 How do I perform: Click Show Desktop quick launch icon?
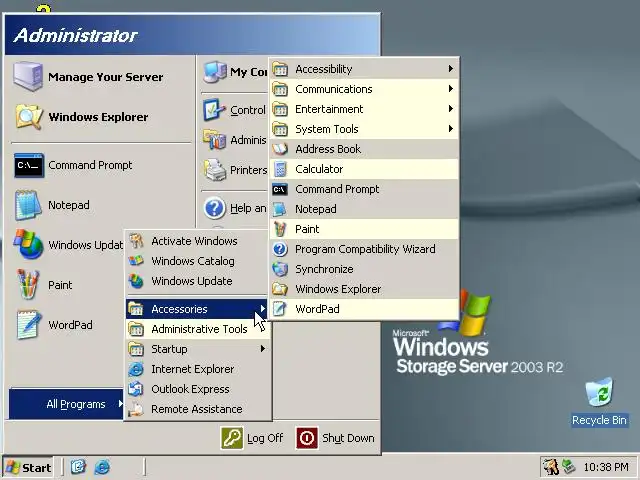point(78,467)
